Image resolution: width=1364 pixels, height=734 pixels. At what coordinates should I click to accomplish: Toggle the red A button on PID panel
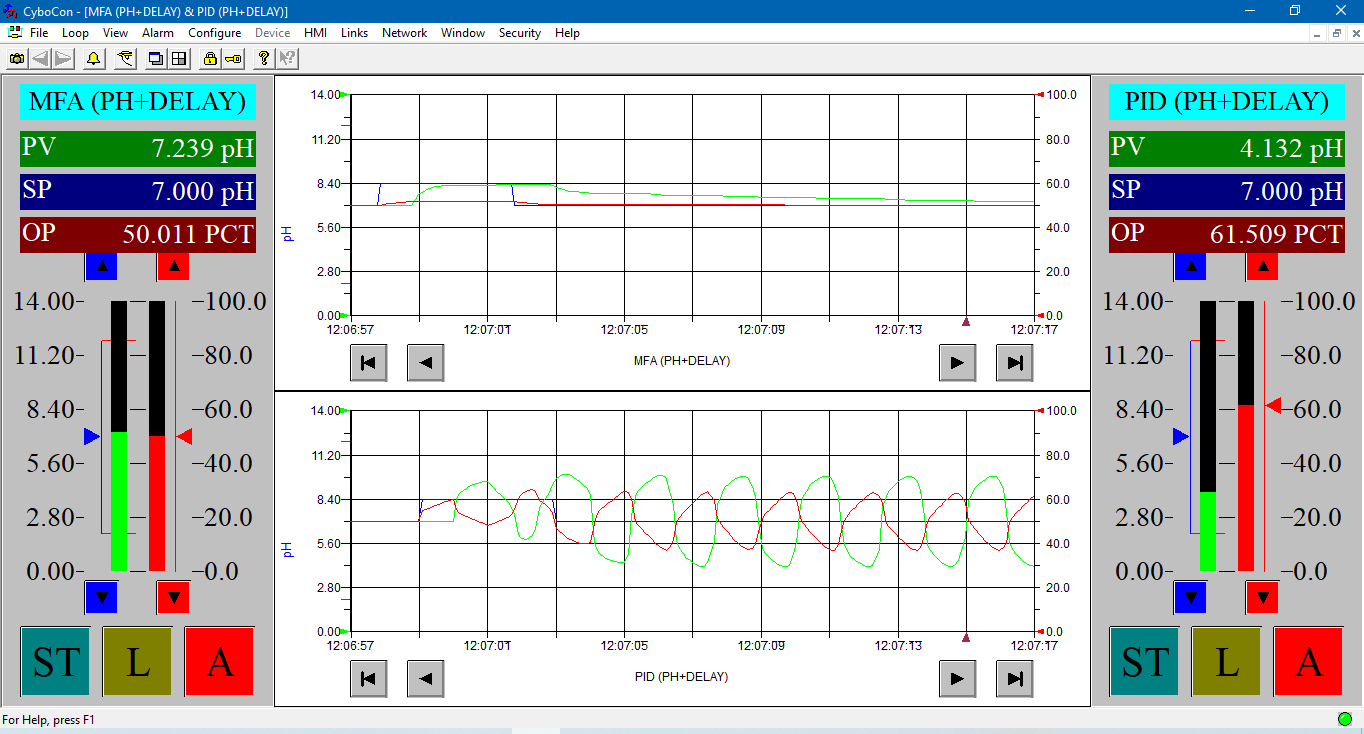(1308, 661)
